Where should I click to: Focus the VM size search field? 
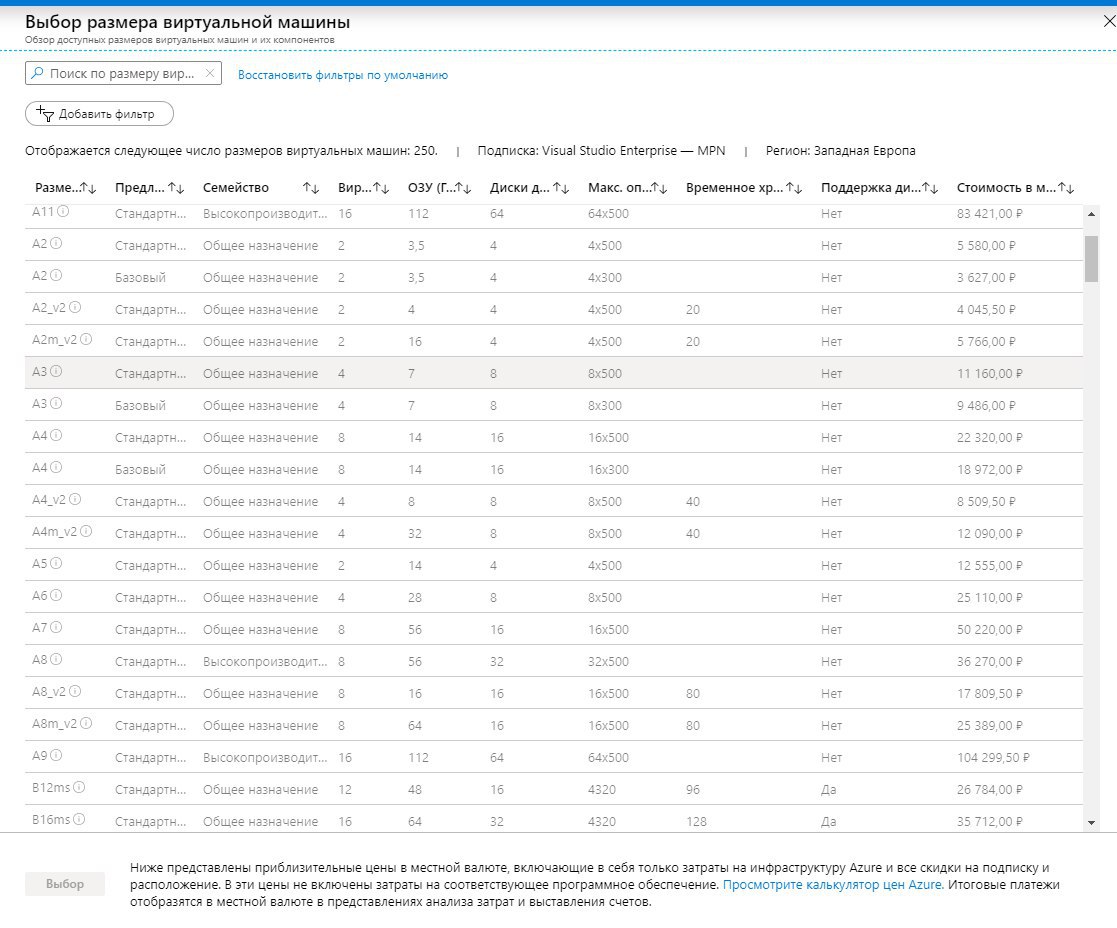pos(123,73)
